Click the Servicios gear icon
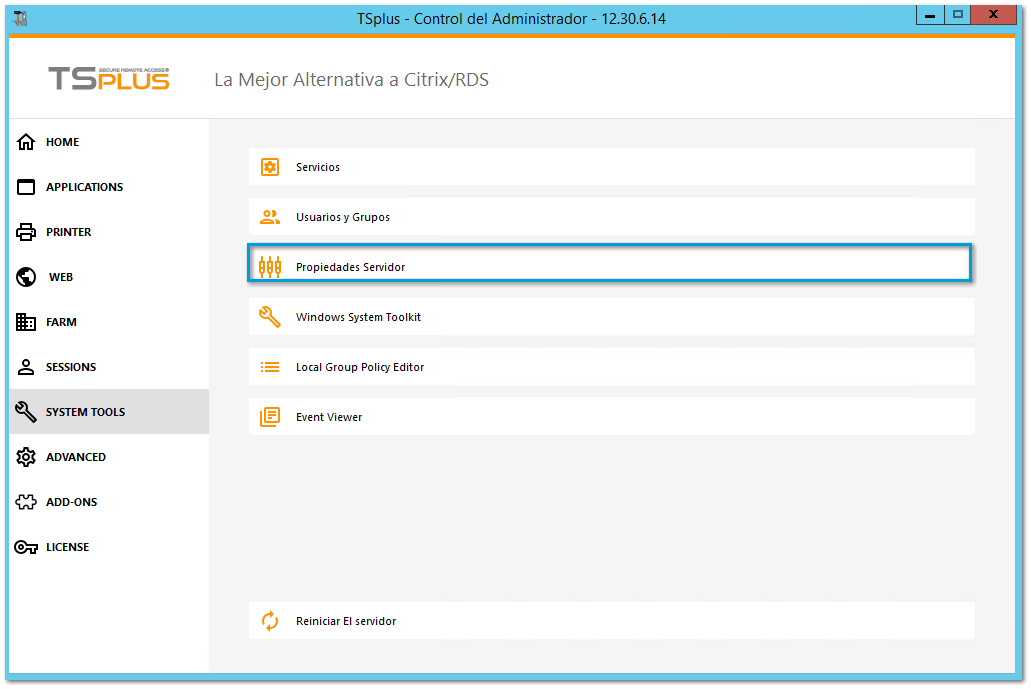Viewport: 1031px width, 689px height. click(x=270, y=167)
